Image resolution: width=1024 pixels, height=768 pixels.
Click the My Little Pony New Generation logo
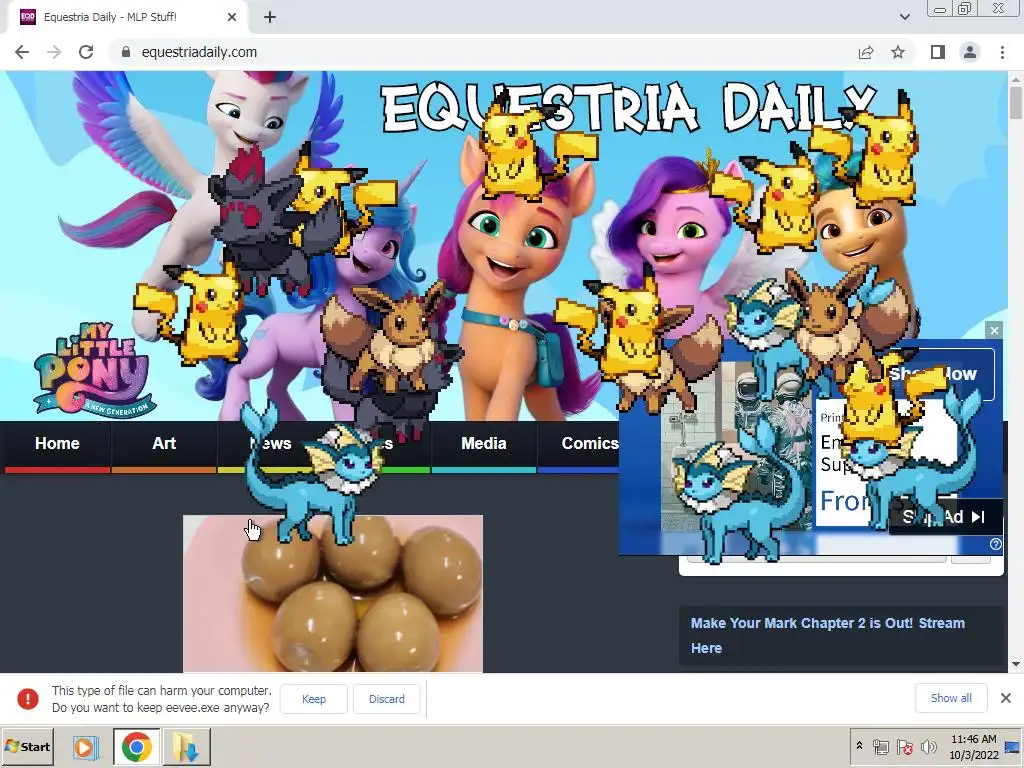[x=93, y=370]
